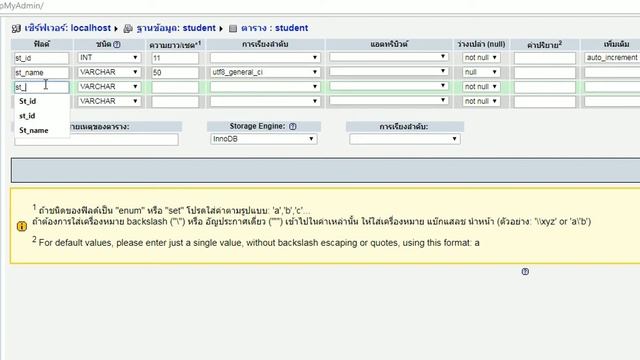
Task: Click the warning icon in the yellow notice
Action: pyautogui.click(x=22, y=226)
